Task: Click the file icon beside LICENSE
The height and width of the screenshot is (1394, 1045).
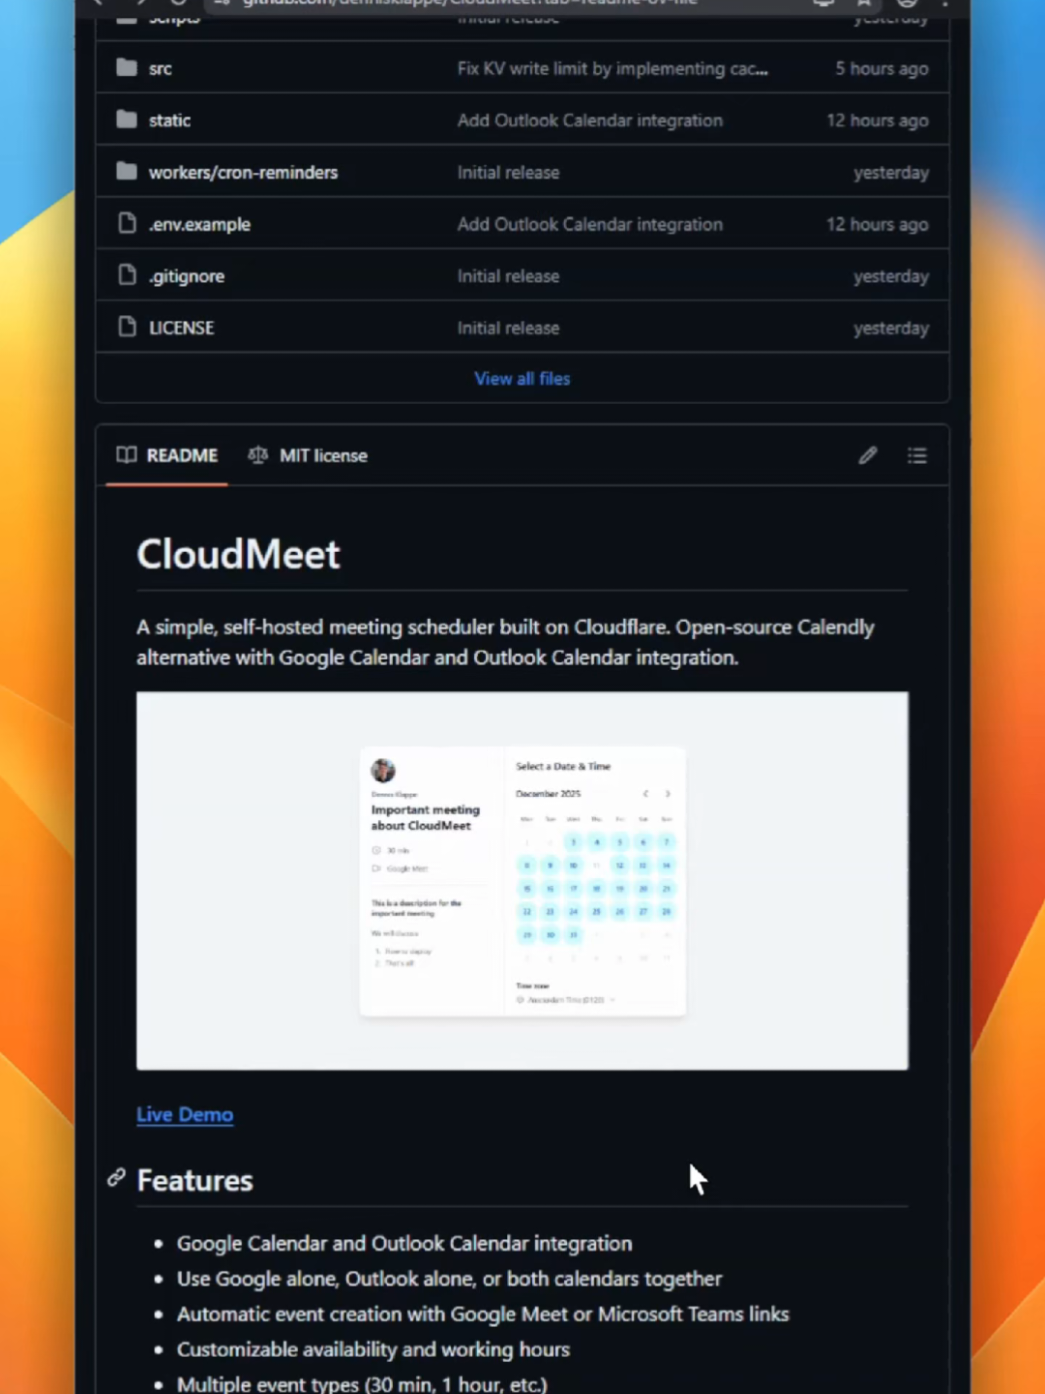Action: coord(126,327)
